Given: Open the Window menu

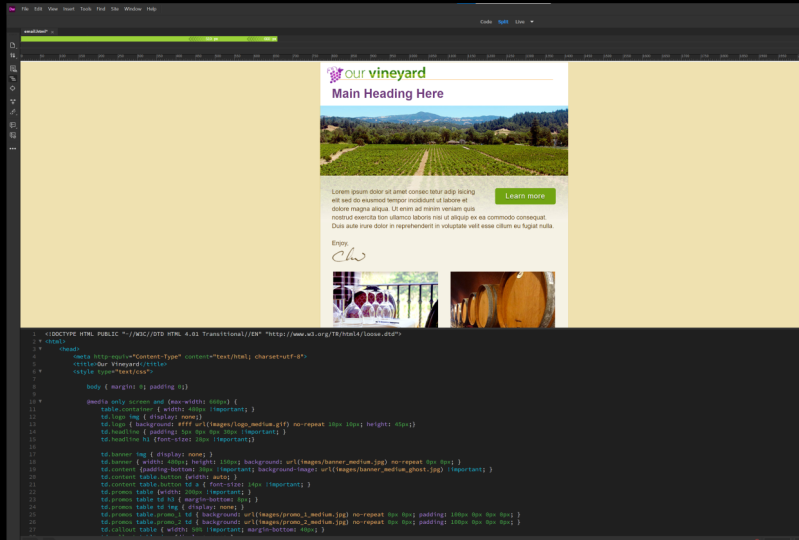Looking at the screenshot, I should coord(132,9).
